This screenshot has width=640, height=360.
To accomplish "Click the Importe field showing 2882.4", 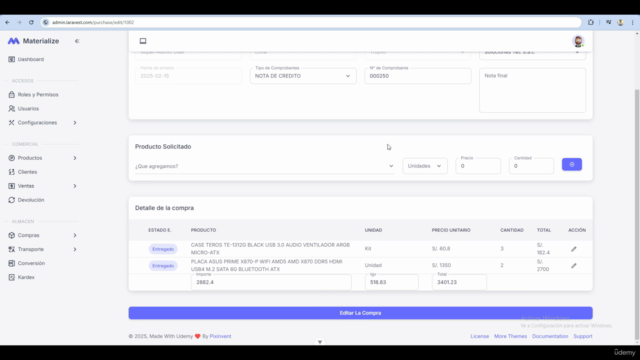I will pyautogui.click(x=271, y=282).
